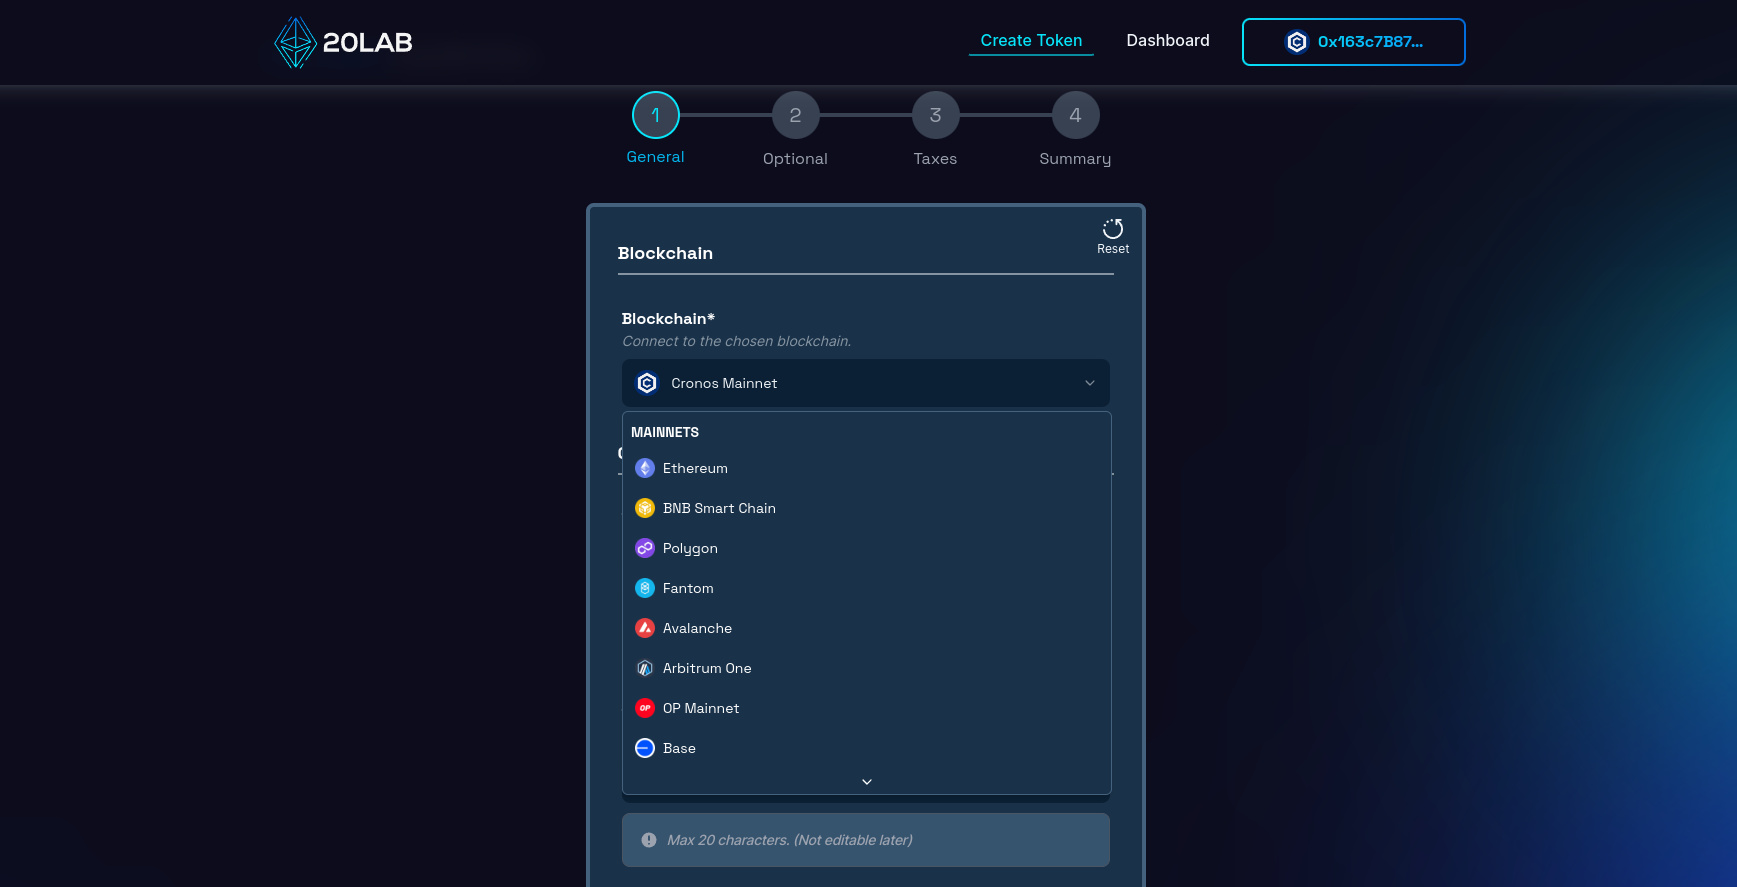Click the Fantom icon
Screen dimensions: 1737x887
tap(645, 588)
